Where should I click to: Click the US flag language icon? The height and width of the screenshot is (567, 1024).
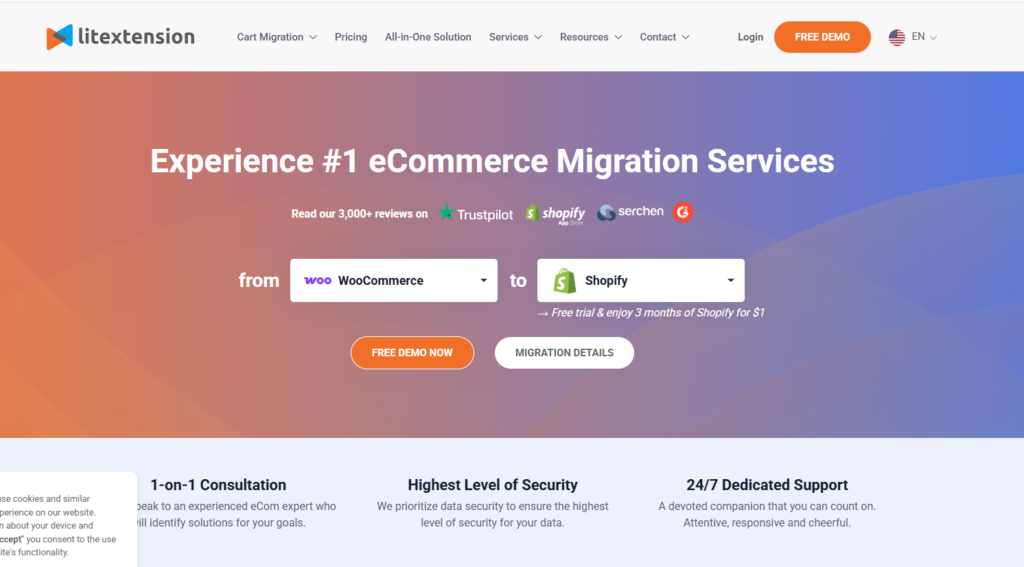[x=897, y=37]
